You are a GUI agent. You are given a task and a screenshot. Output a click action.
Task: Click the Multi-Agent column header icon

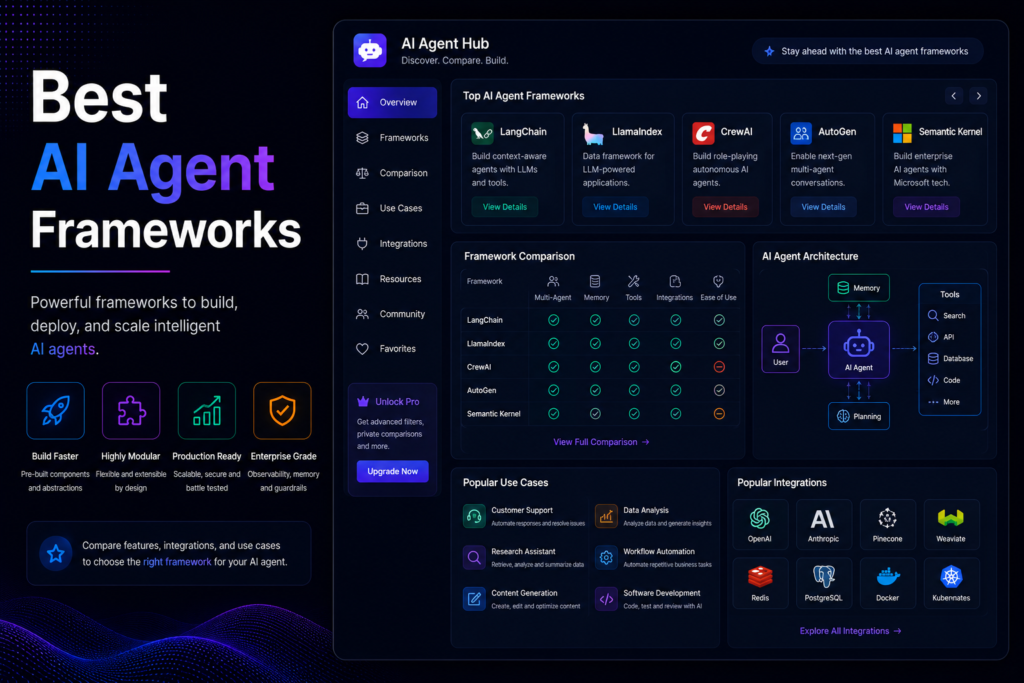553,281
